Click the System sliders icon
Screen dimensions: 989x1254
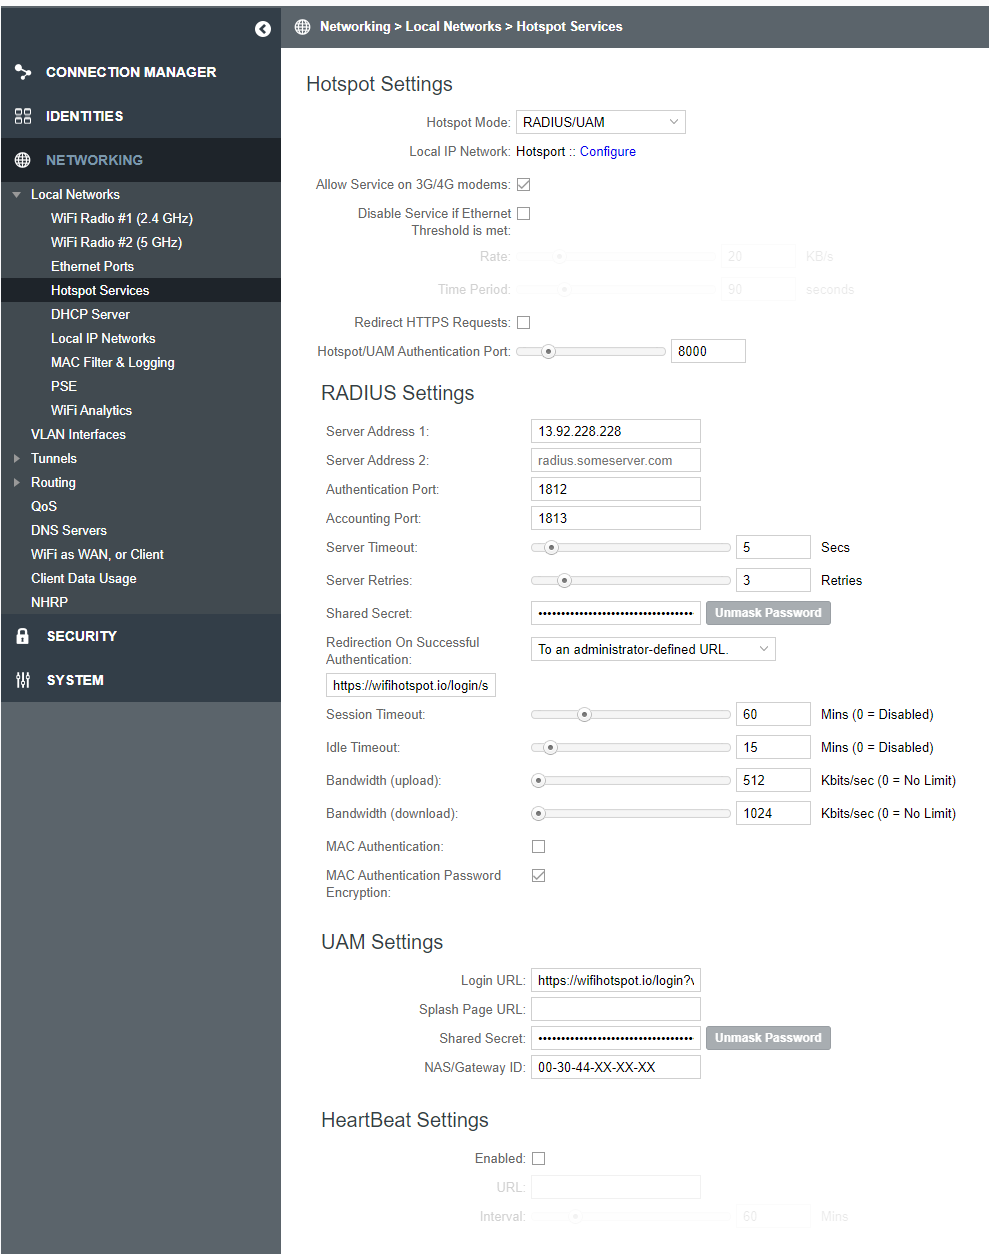coord(23,680)
